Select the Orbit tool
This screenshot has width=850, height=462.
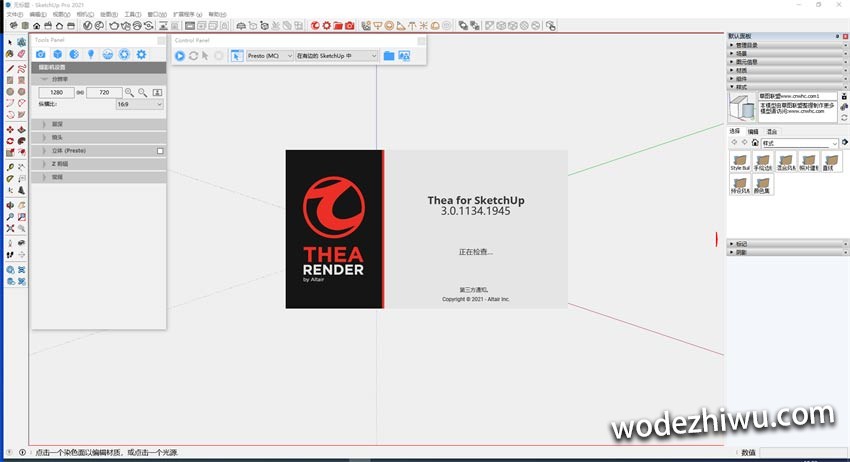pyautogui.click(x=10, y=205)
